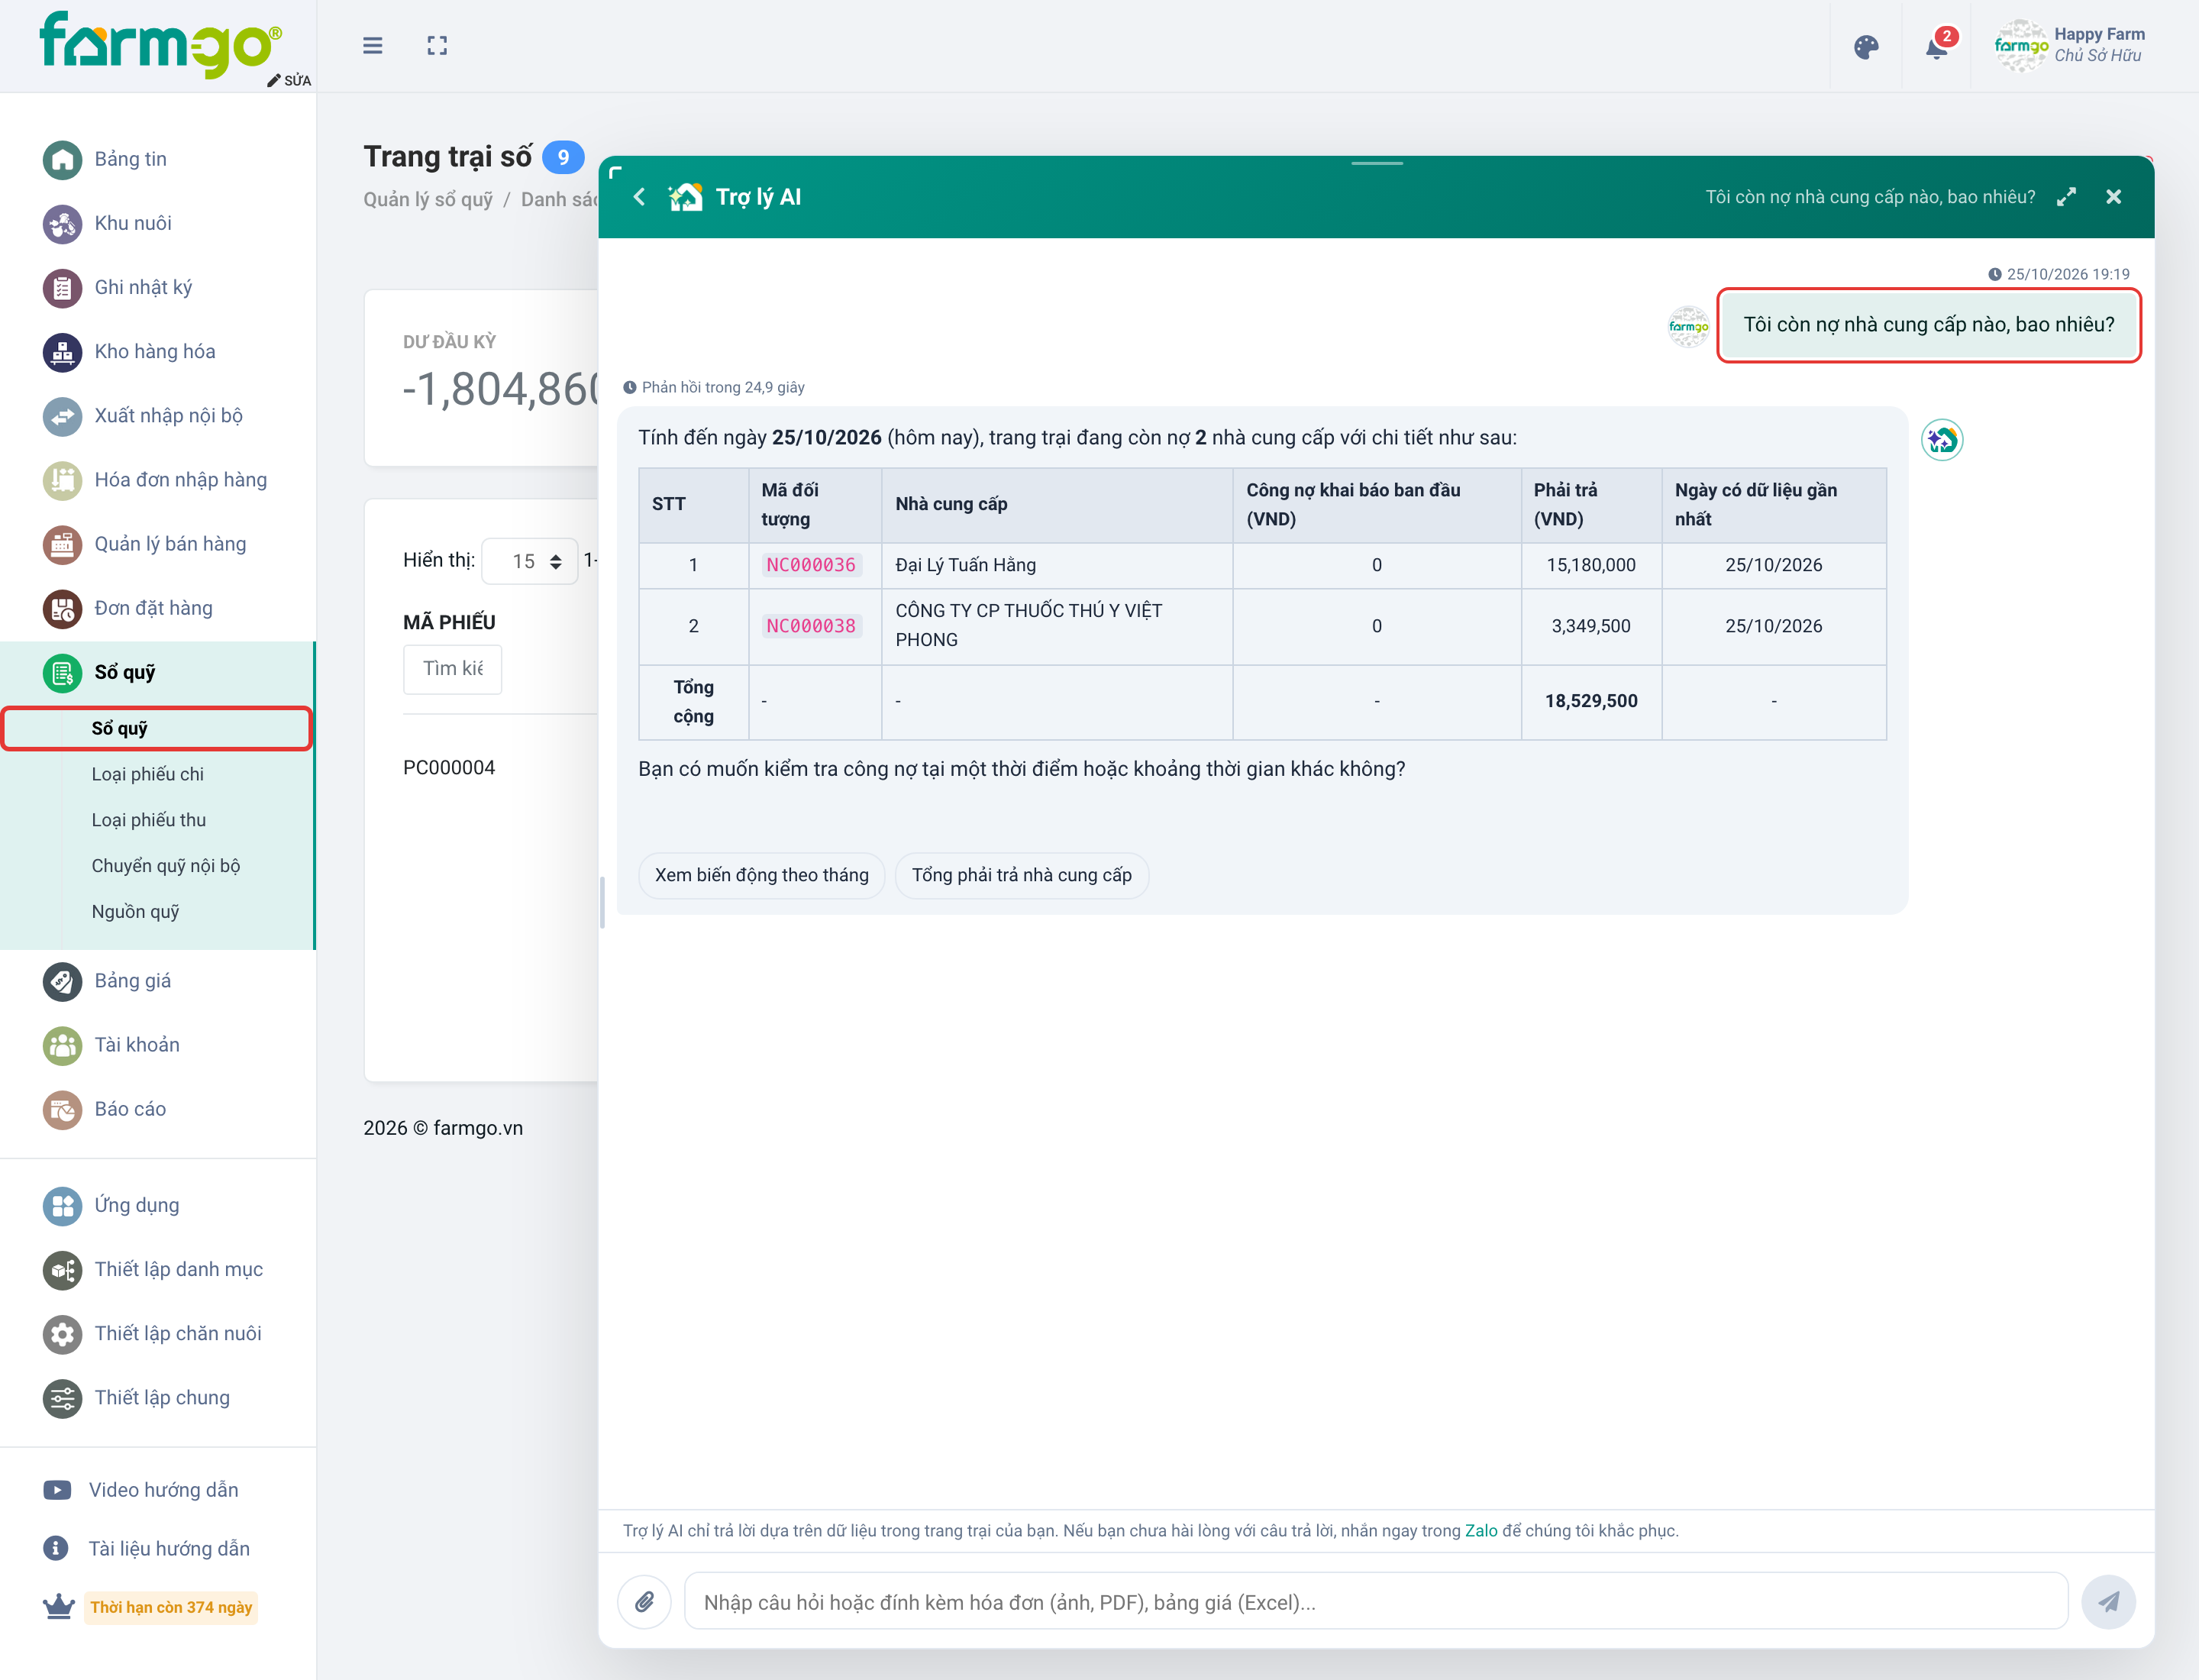The width and height of the screenshot is (2199, 1680).
Task: Open Nguồn quỹ submenu item
Action: (x=136, y=912)
